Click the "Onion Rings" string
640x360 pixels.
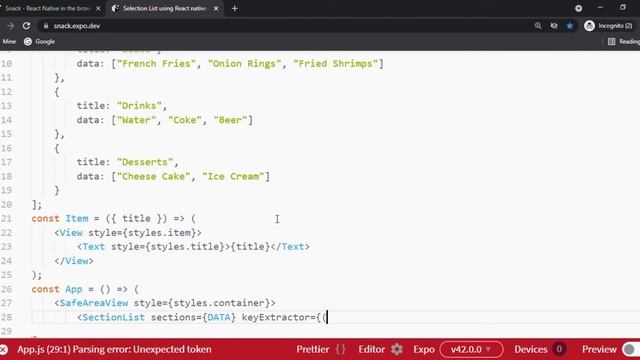tap(245, 64)
